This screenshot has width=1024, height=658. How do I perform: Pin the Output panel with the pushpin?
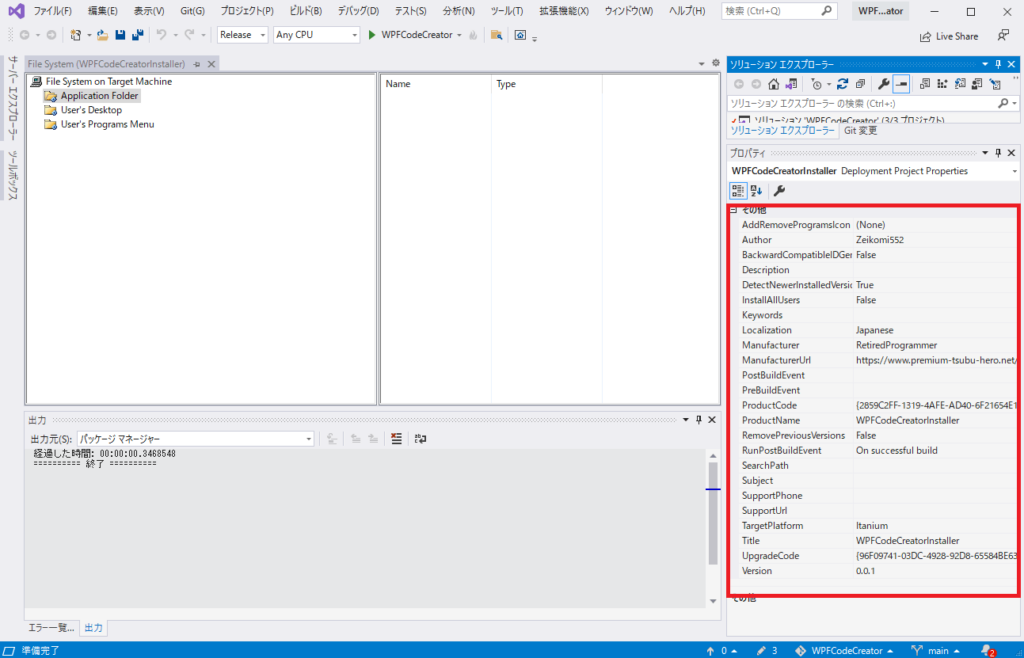tap(698, 420)
